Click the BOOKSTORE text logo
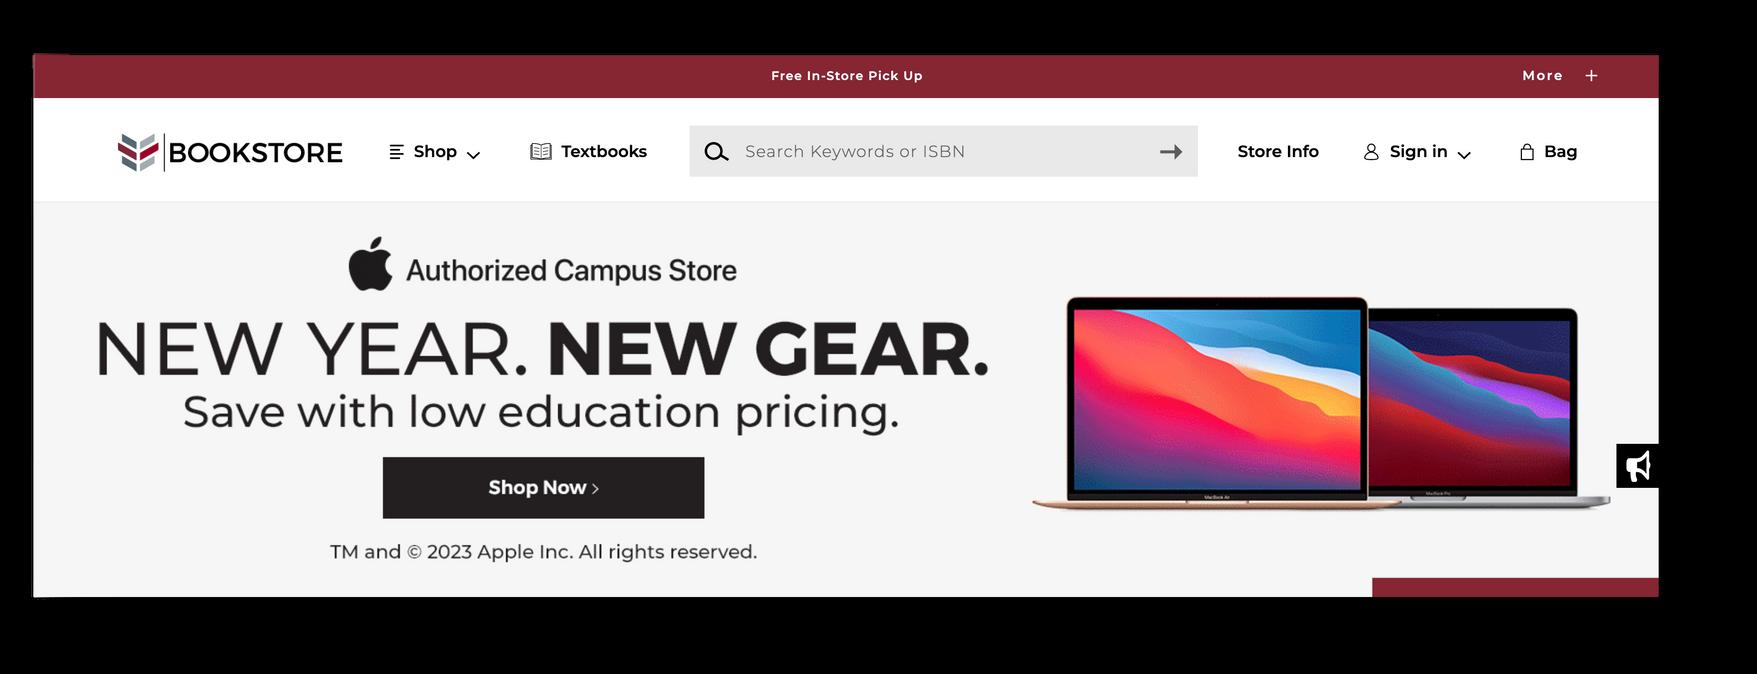Screen dimensions: 1757x674 (255, 153)
